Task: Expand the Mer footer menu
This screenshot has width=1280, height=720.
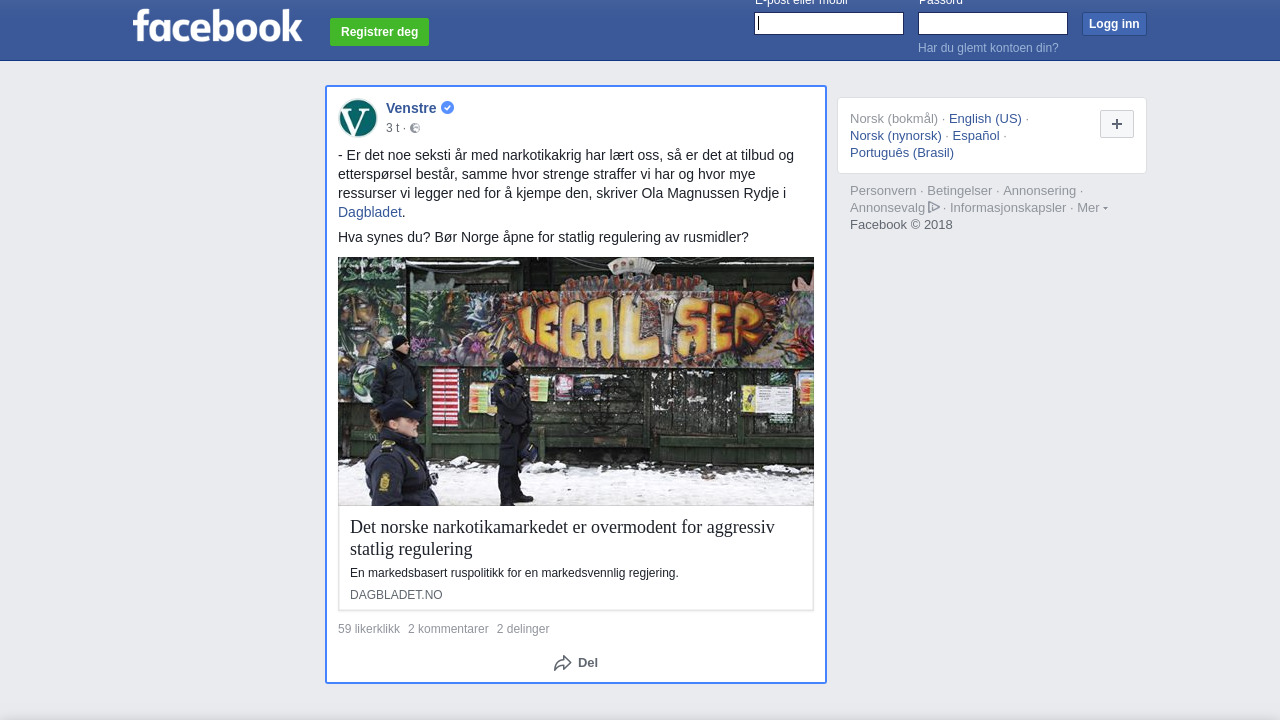Action: pos(1092,207)
